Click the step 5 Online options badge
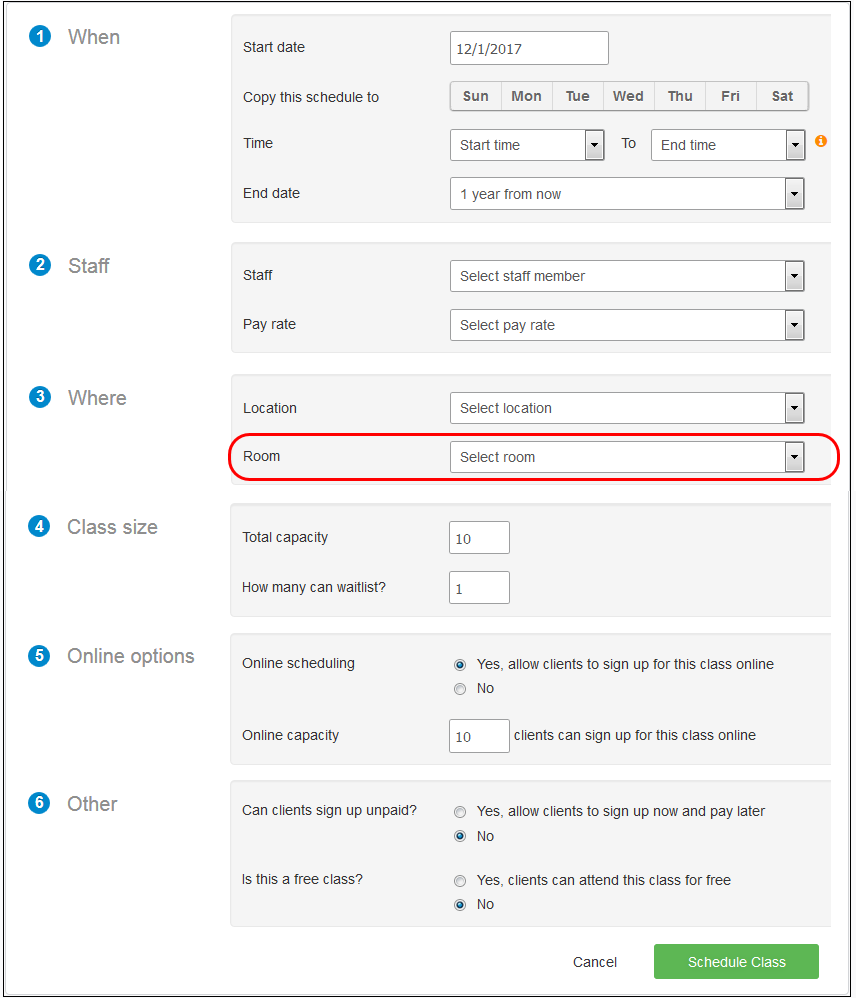The height and width of the screenshot is (998, 856). click(39, 655)
